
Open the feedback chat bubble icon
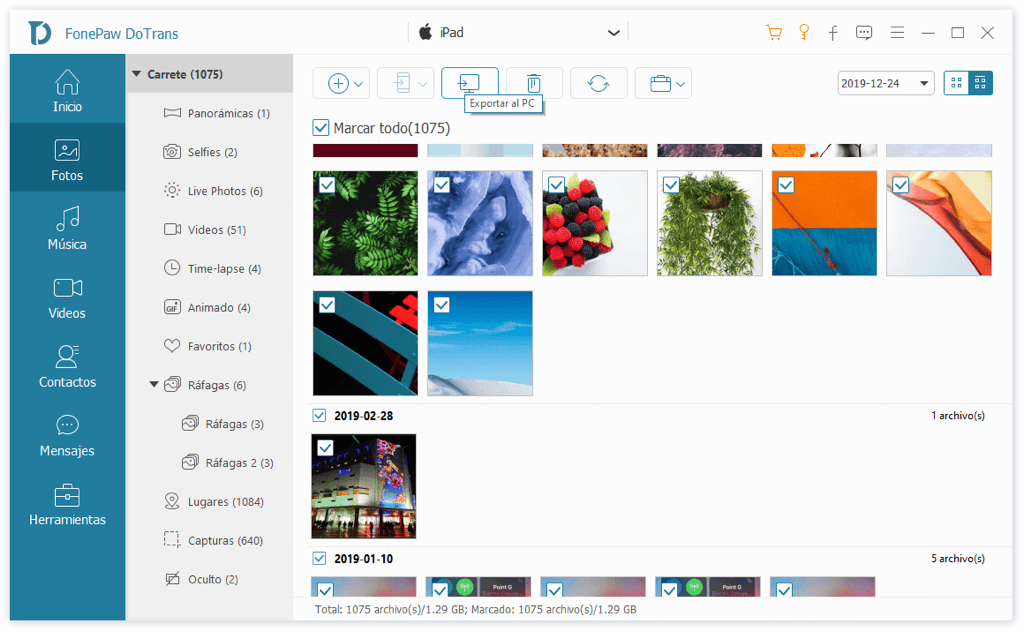coord(864,33)
